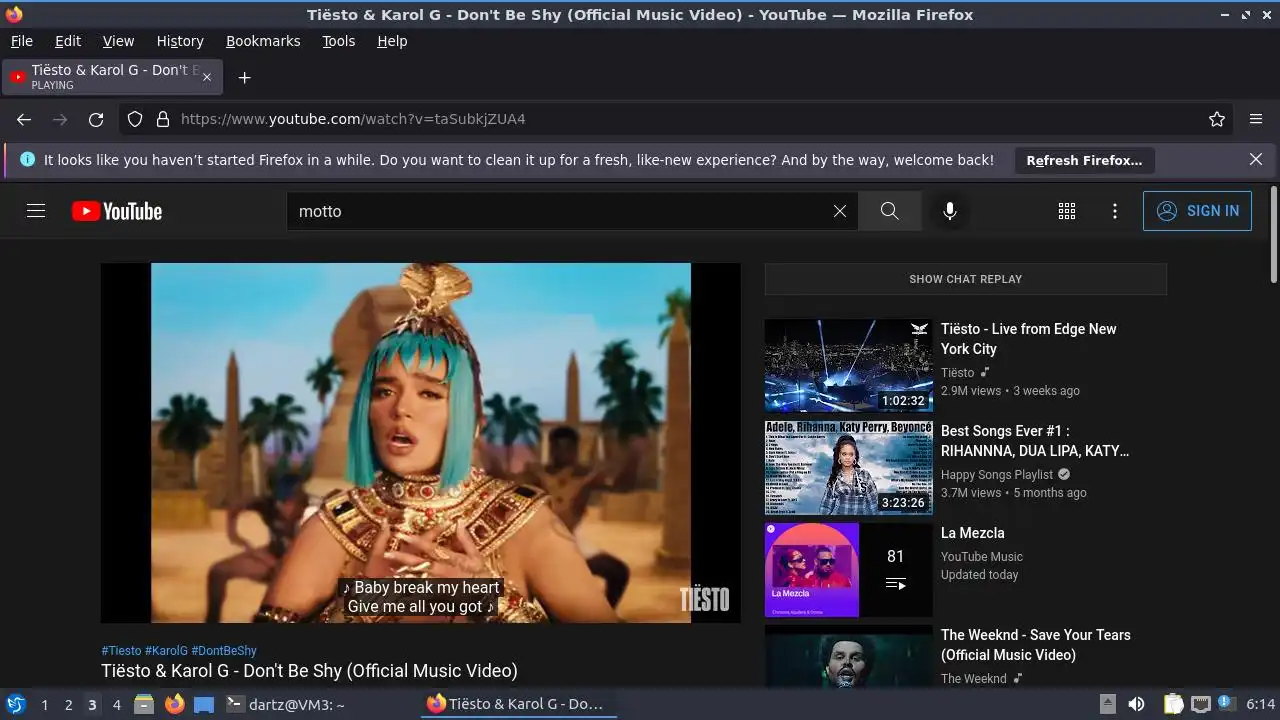This screenshot has width=1280, height=720.
Task: Open the volume control in tray
Action: 1136,704
